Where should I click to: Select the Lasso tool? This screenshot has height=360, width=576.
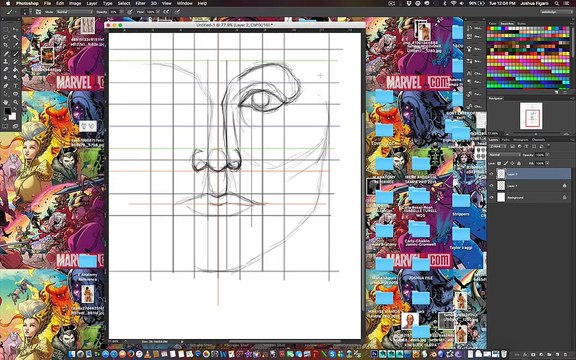pyautogui.click(x=6, y=37)
